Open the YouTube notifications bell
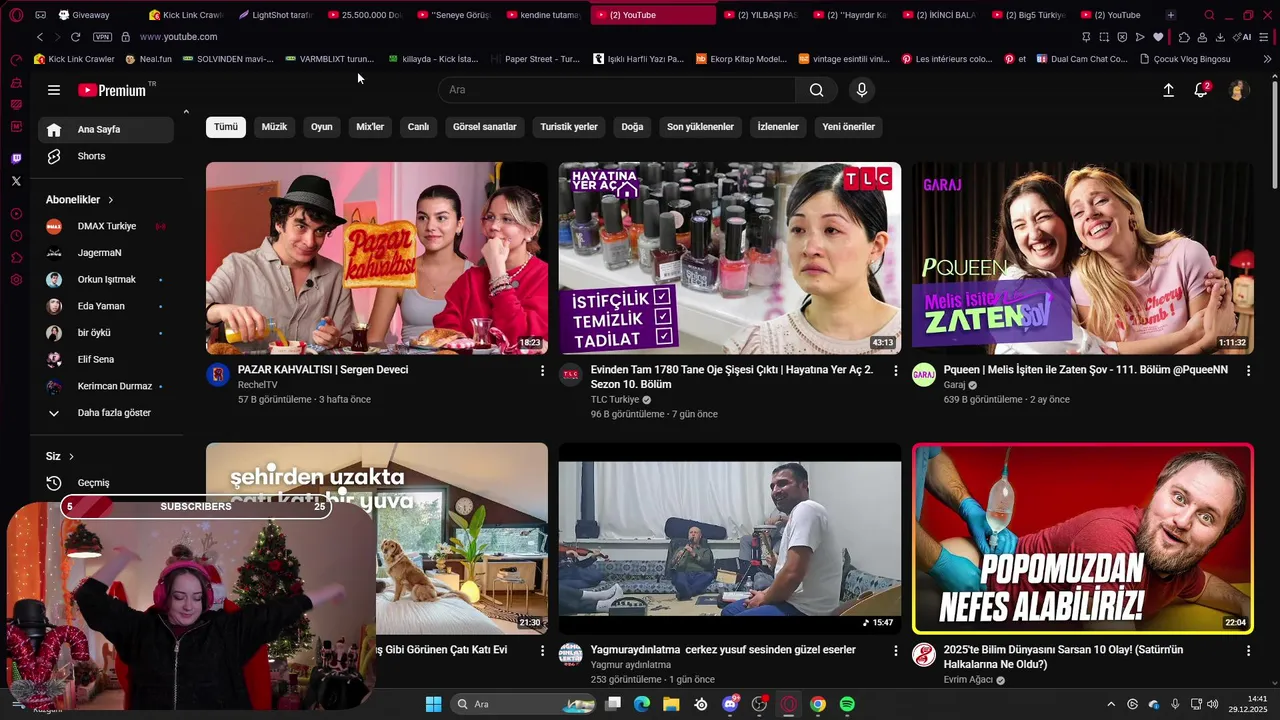 point(1201,90)
